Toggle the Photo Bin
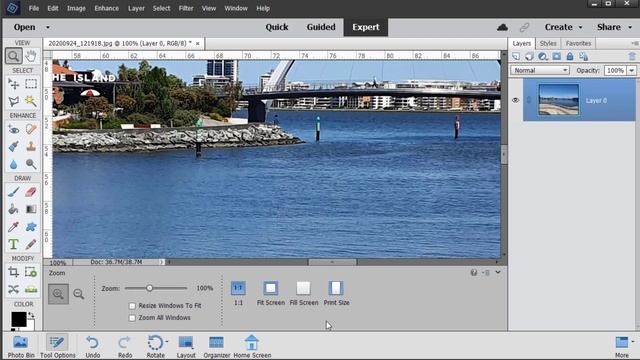This screenshot has width=640, height=360. pos(21,346)
